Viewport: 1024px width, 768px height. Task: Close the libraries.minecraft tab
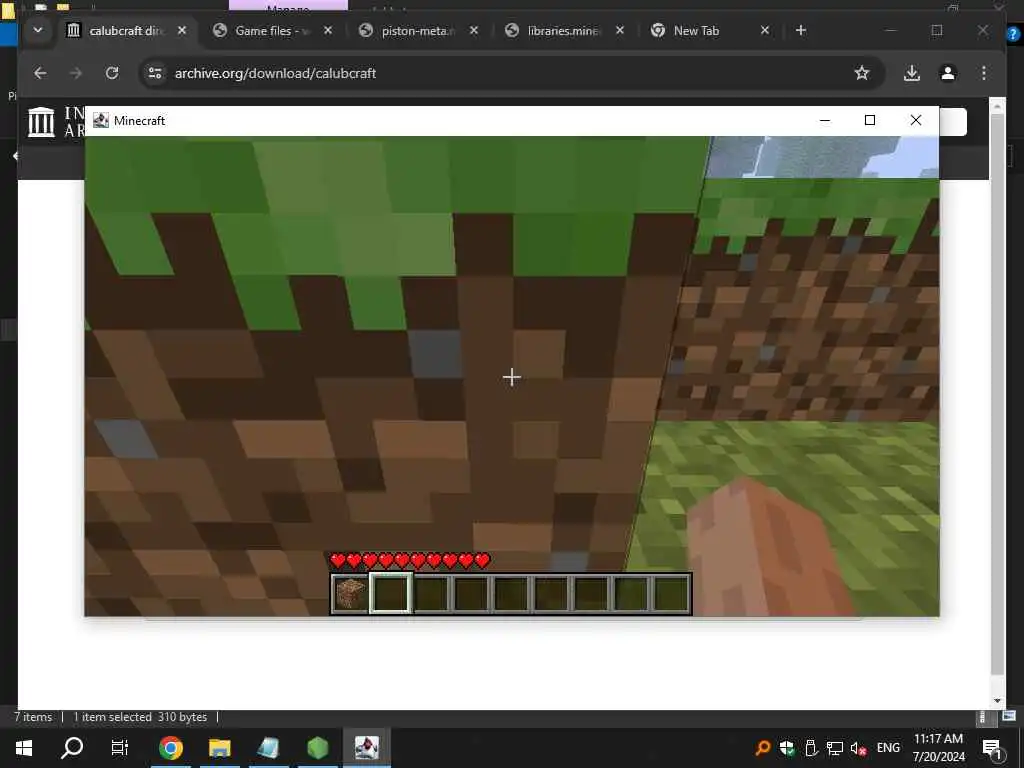click(x=620, y=30)
